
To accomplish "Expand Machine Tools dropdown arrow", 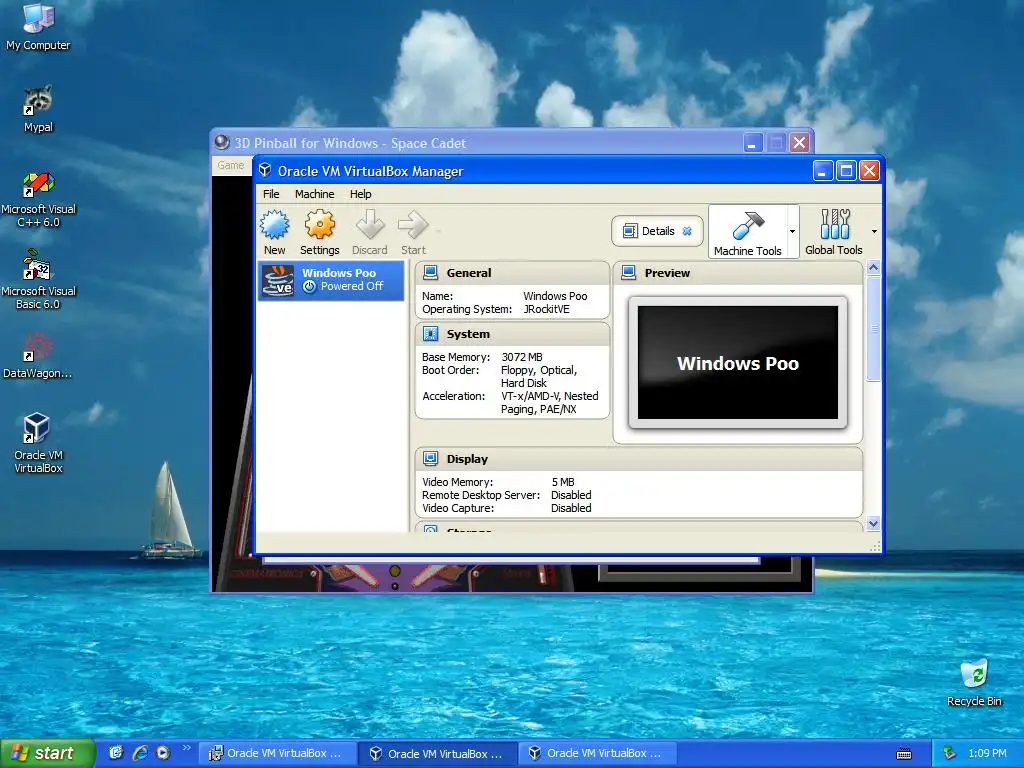I will 792,231.
